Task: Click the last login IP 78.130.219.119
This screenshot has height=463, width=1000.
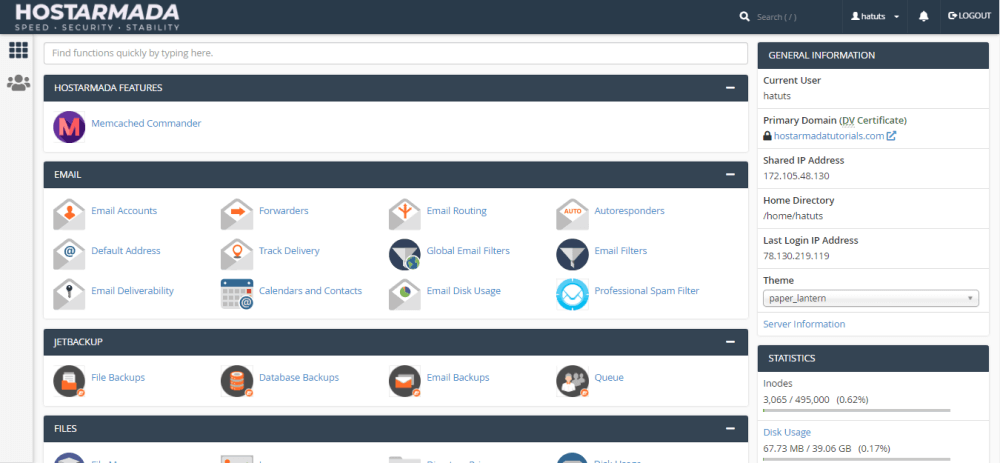Action: 796,256
